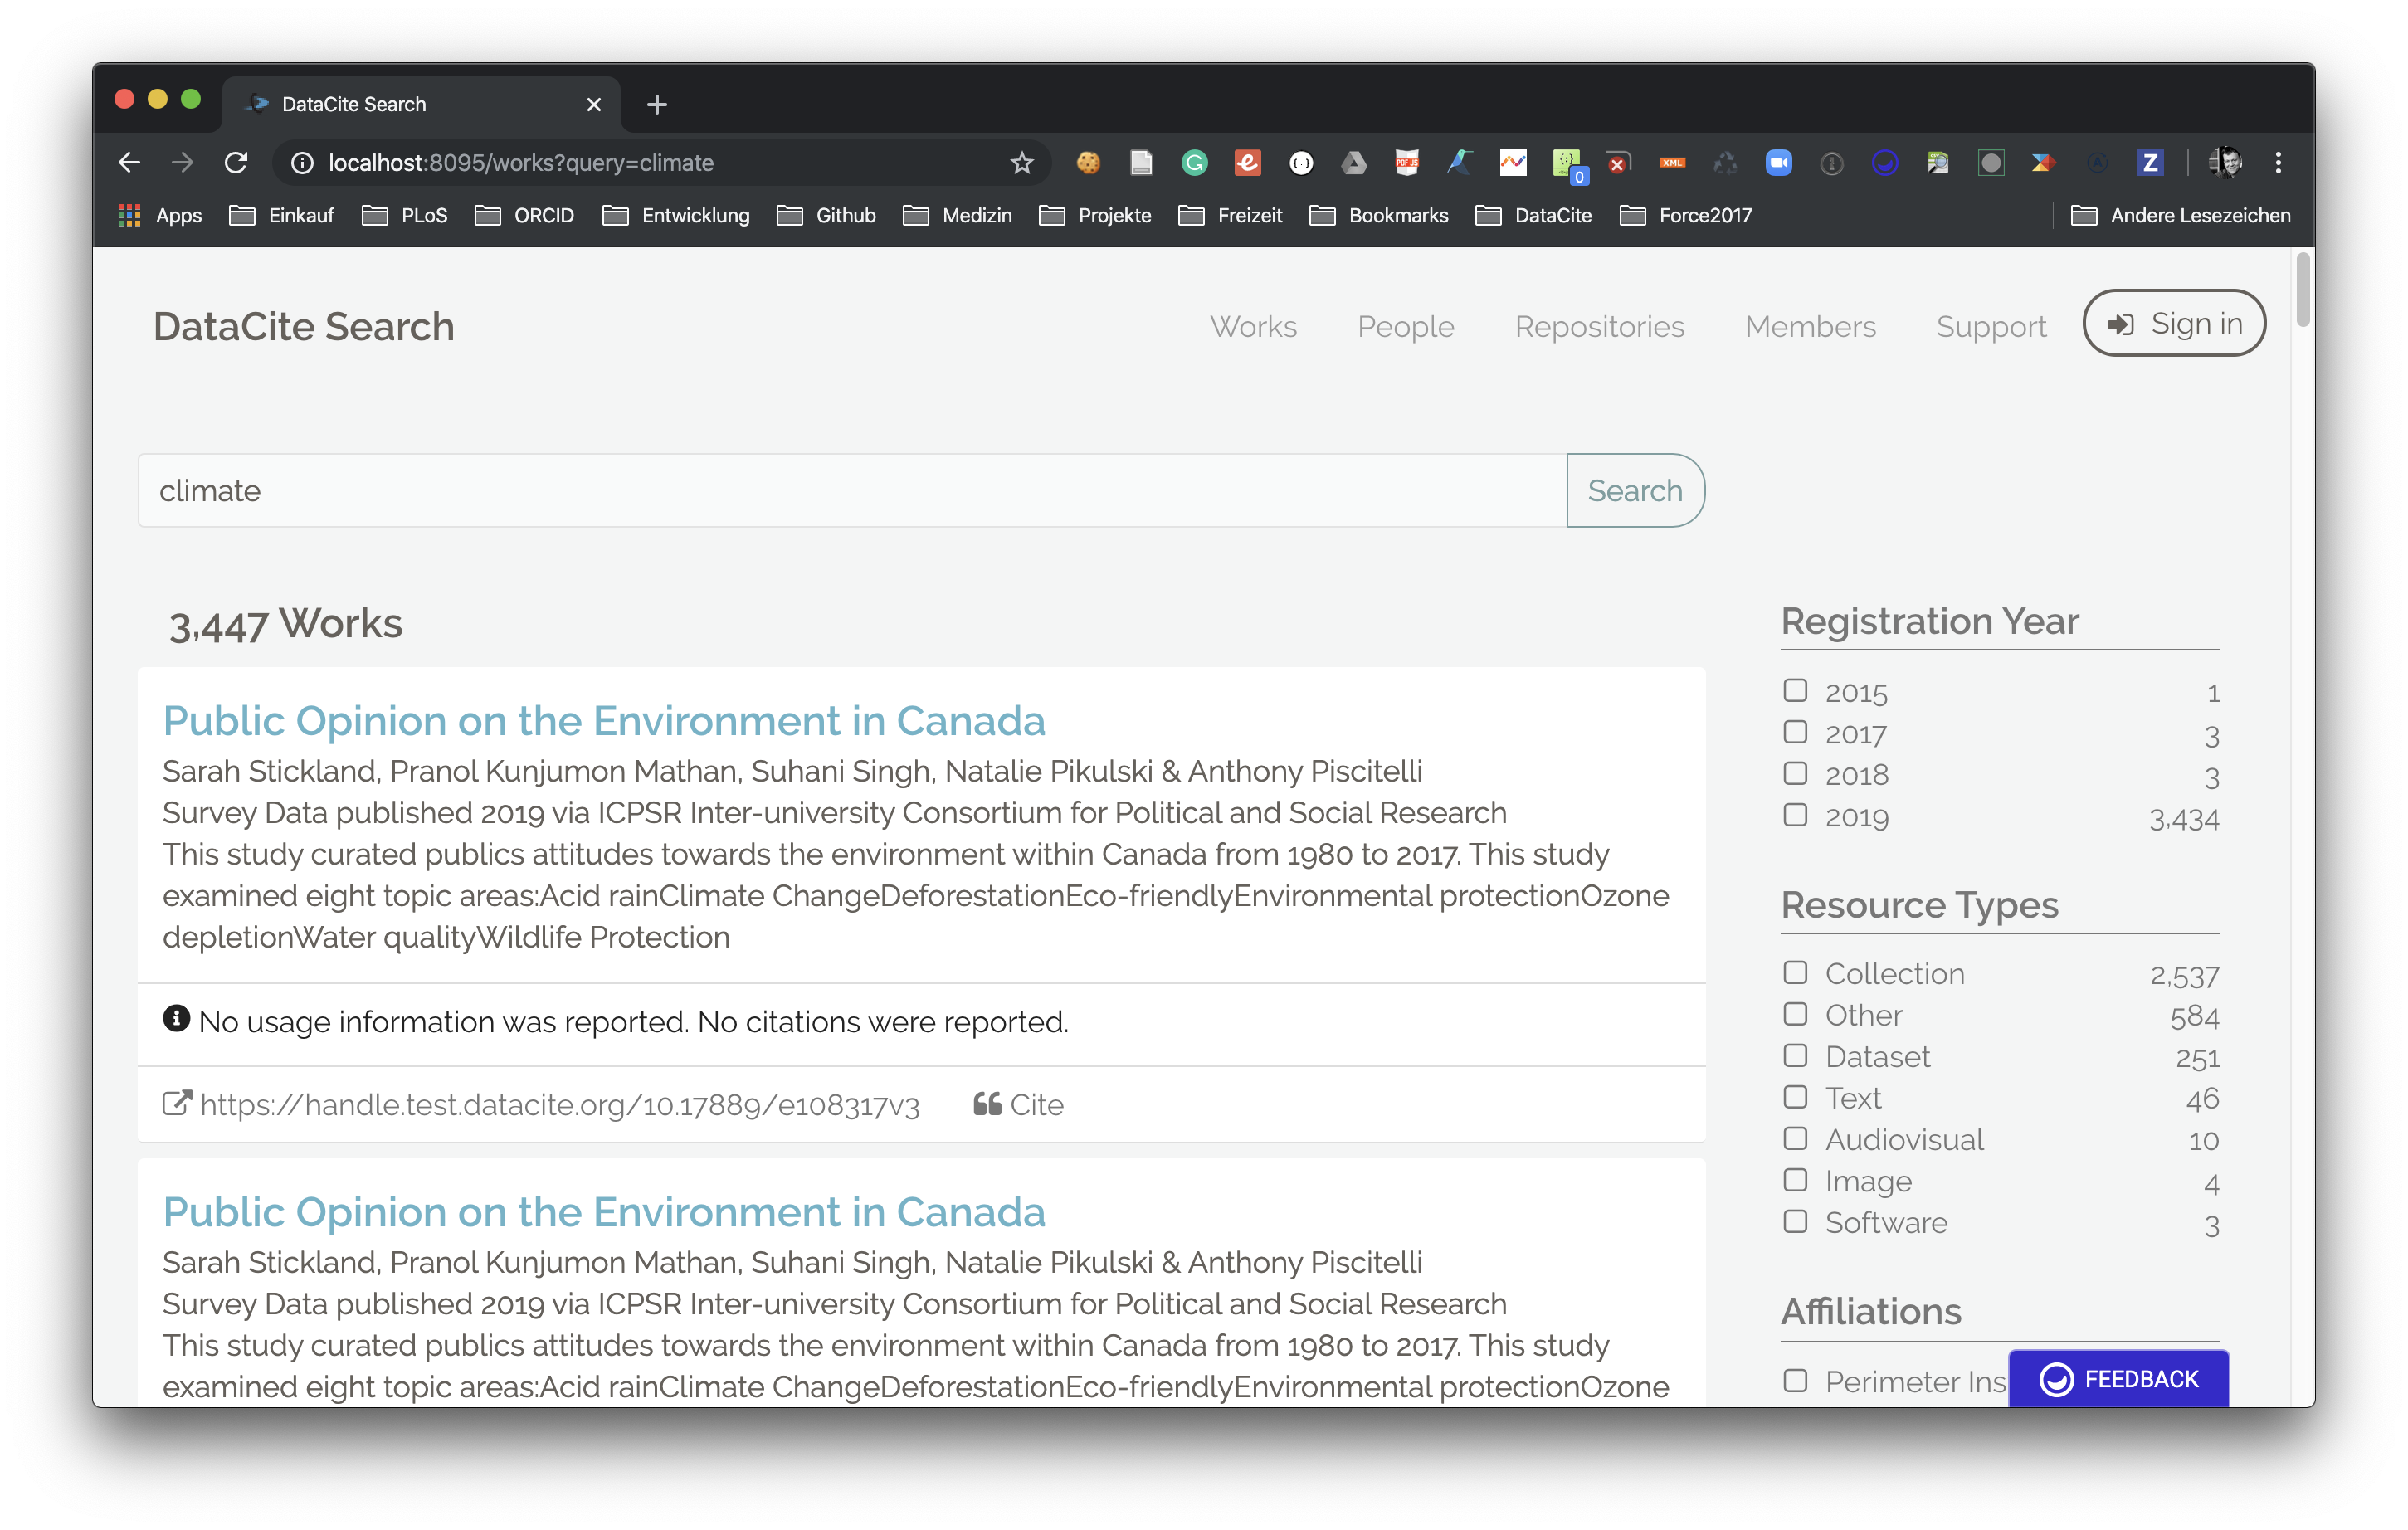Open the Repositories nav item
Image resolution: width=2408 pixels, height=1530 pixels.
(x=1599, y=327)
